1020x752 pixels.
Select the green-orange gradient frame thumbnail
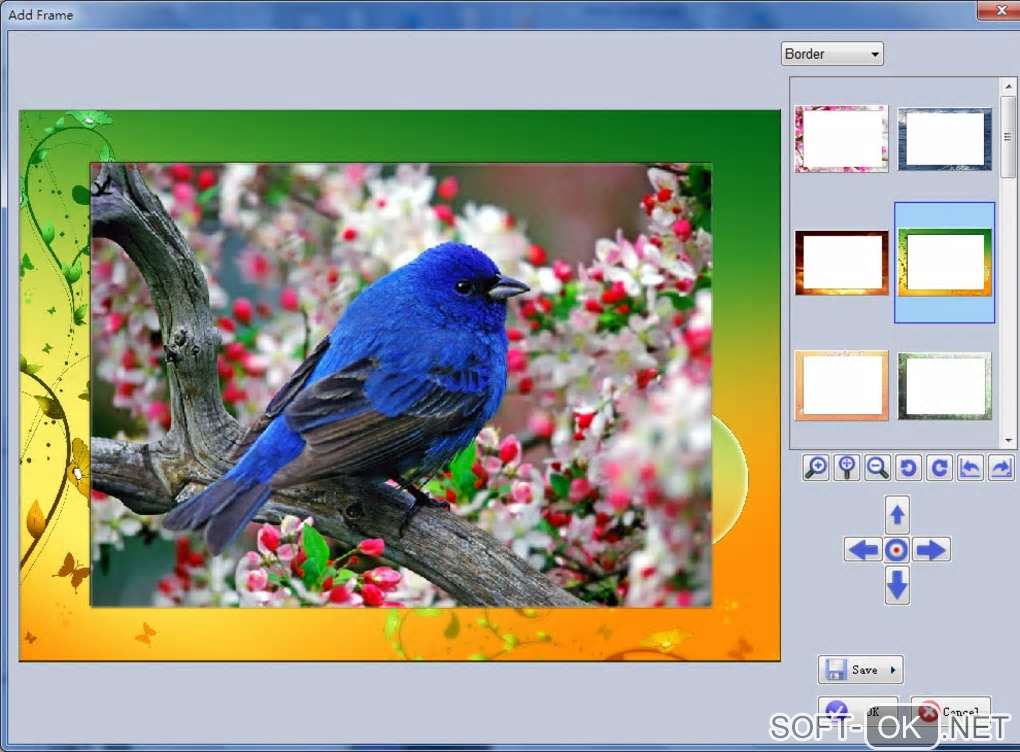945,263
